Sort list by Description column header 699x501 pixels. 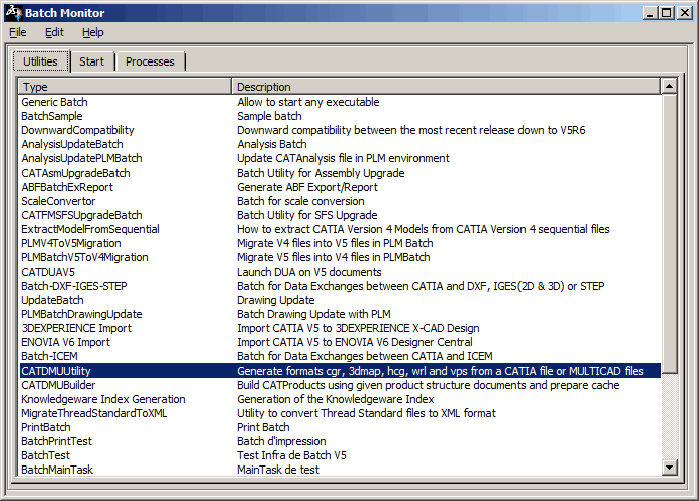[x=446, y=87]
